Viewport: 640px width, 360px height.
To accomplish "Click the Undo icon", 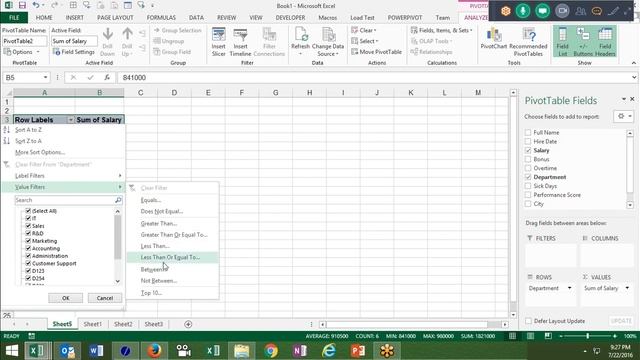I will click(x=36, y=6).
